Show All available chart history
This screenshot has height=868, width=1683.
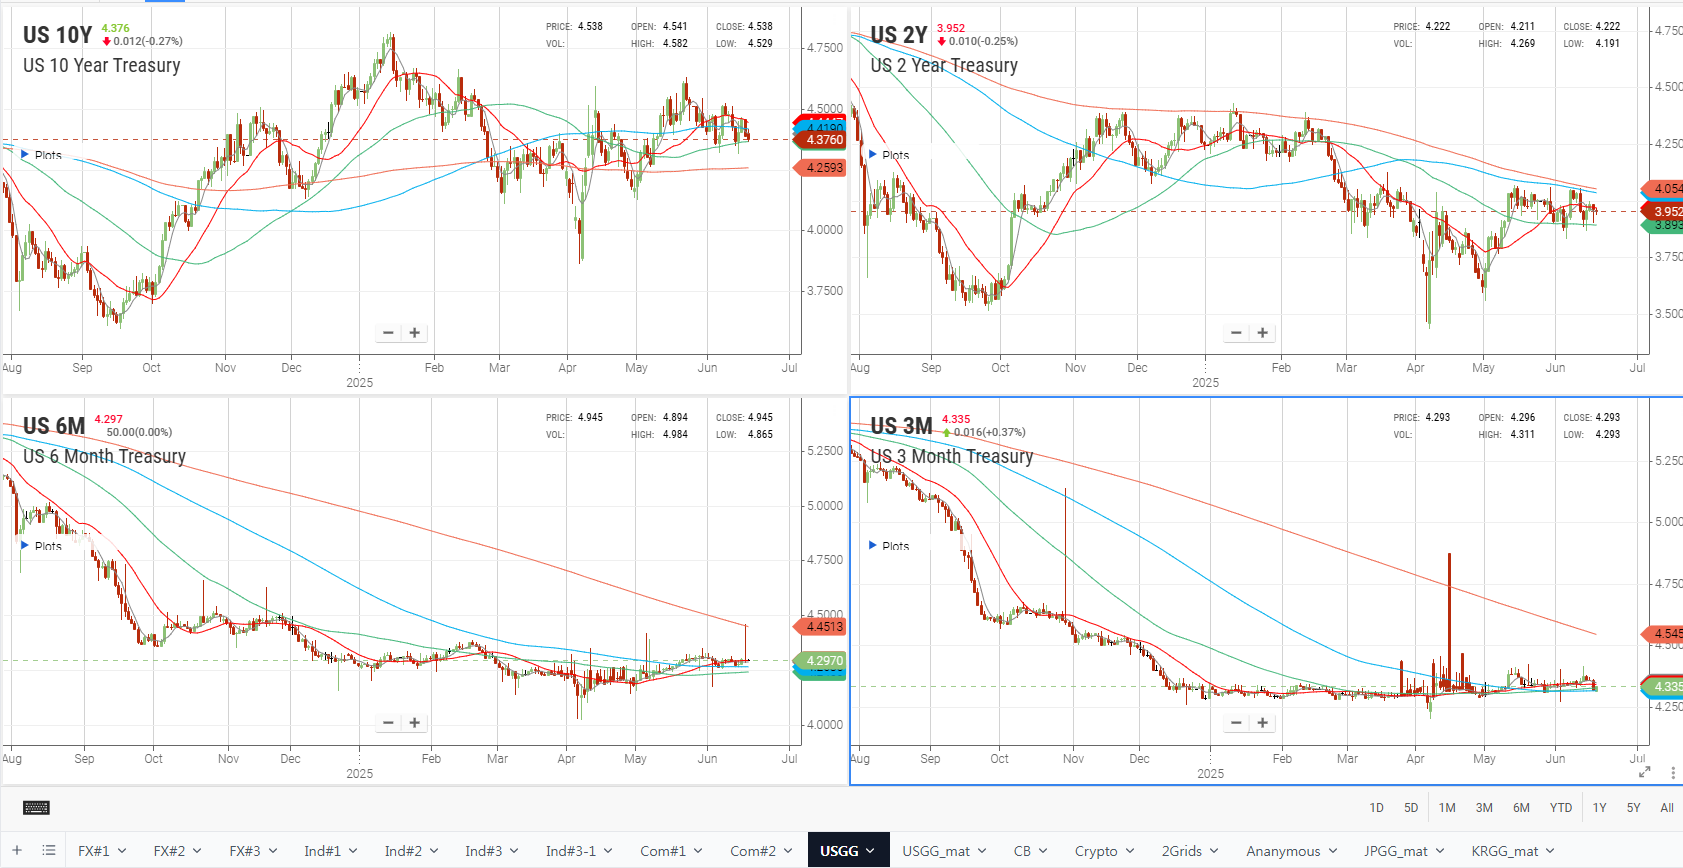(1667, 808)
